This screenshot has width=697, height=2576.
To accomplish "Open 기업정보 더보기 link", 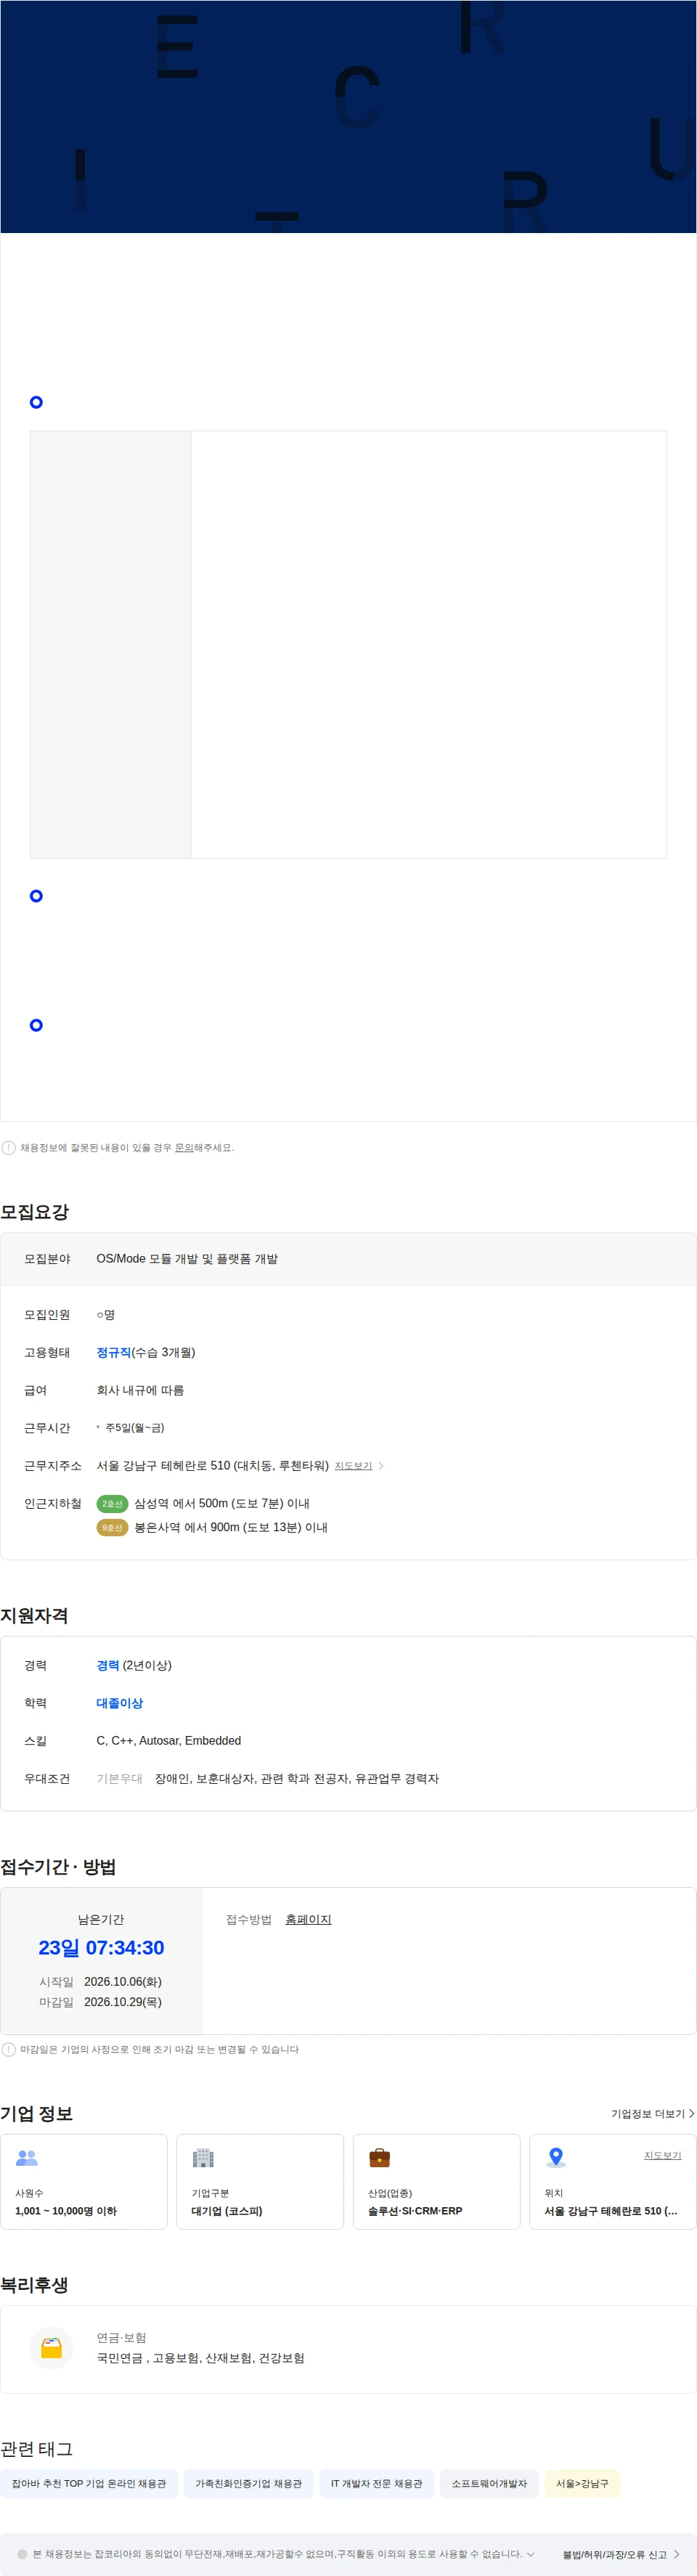I will pyautogui.click(x=653, y=2114).
